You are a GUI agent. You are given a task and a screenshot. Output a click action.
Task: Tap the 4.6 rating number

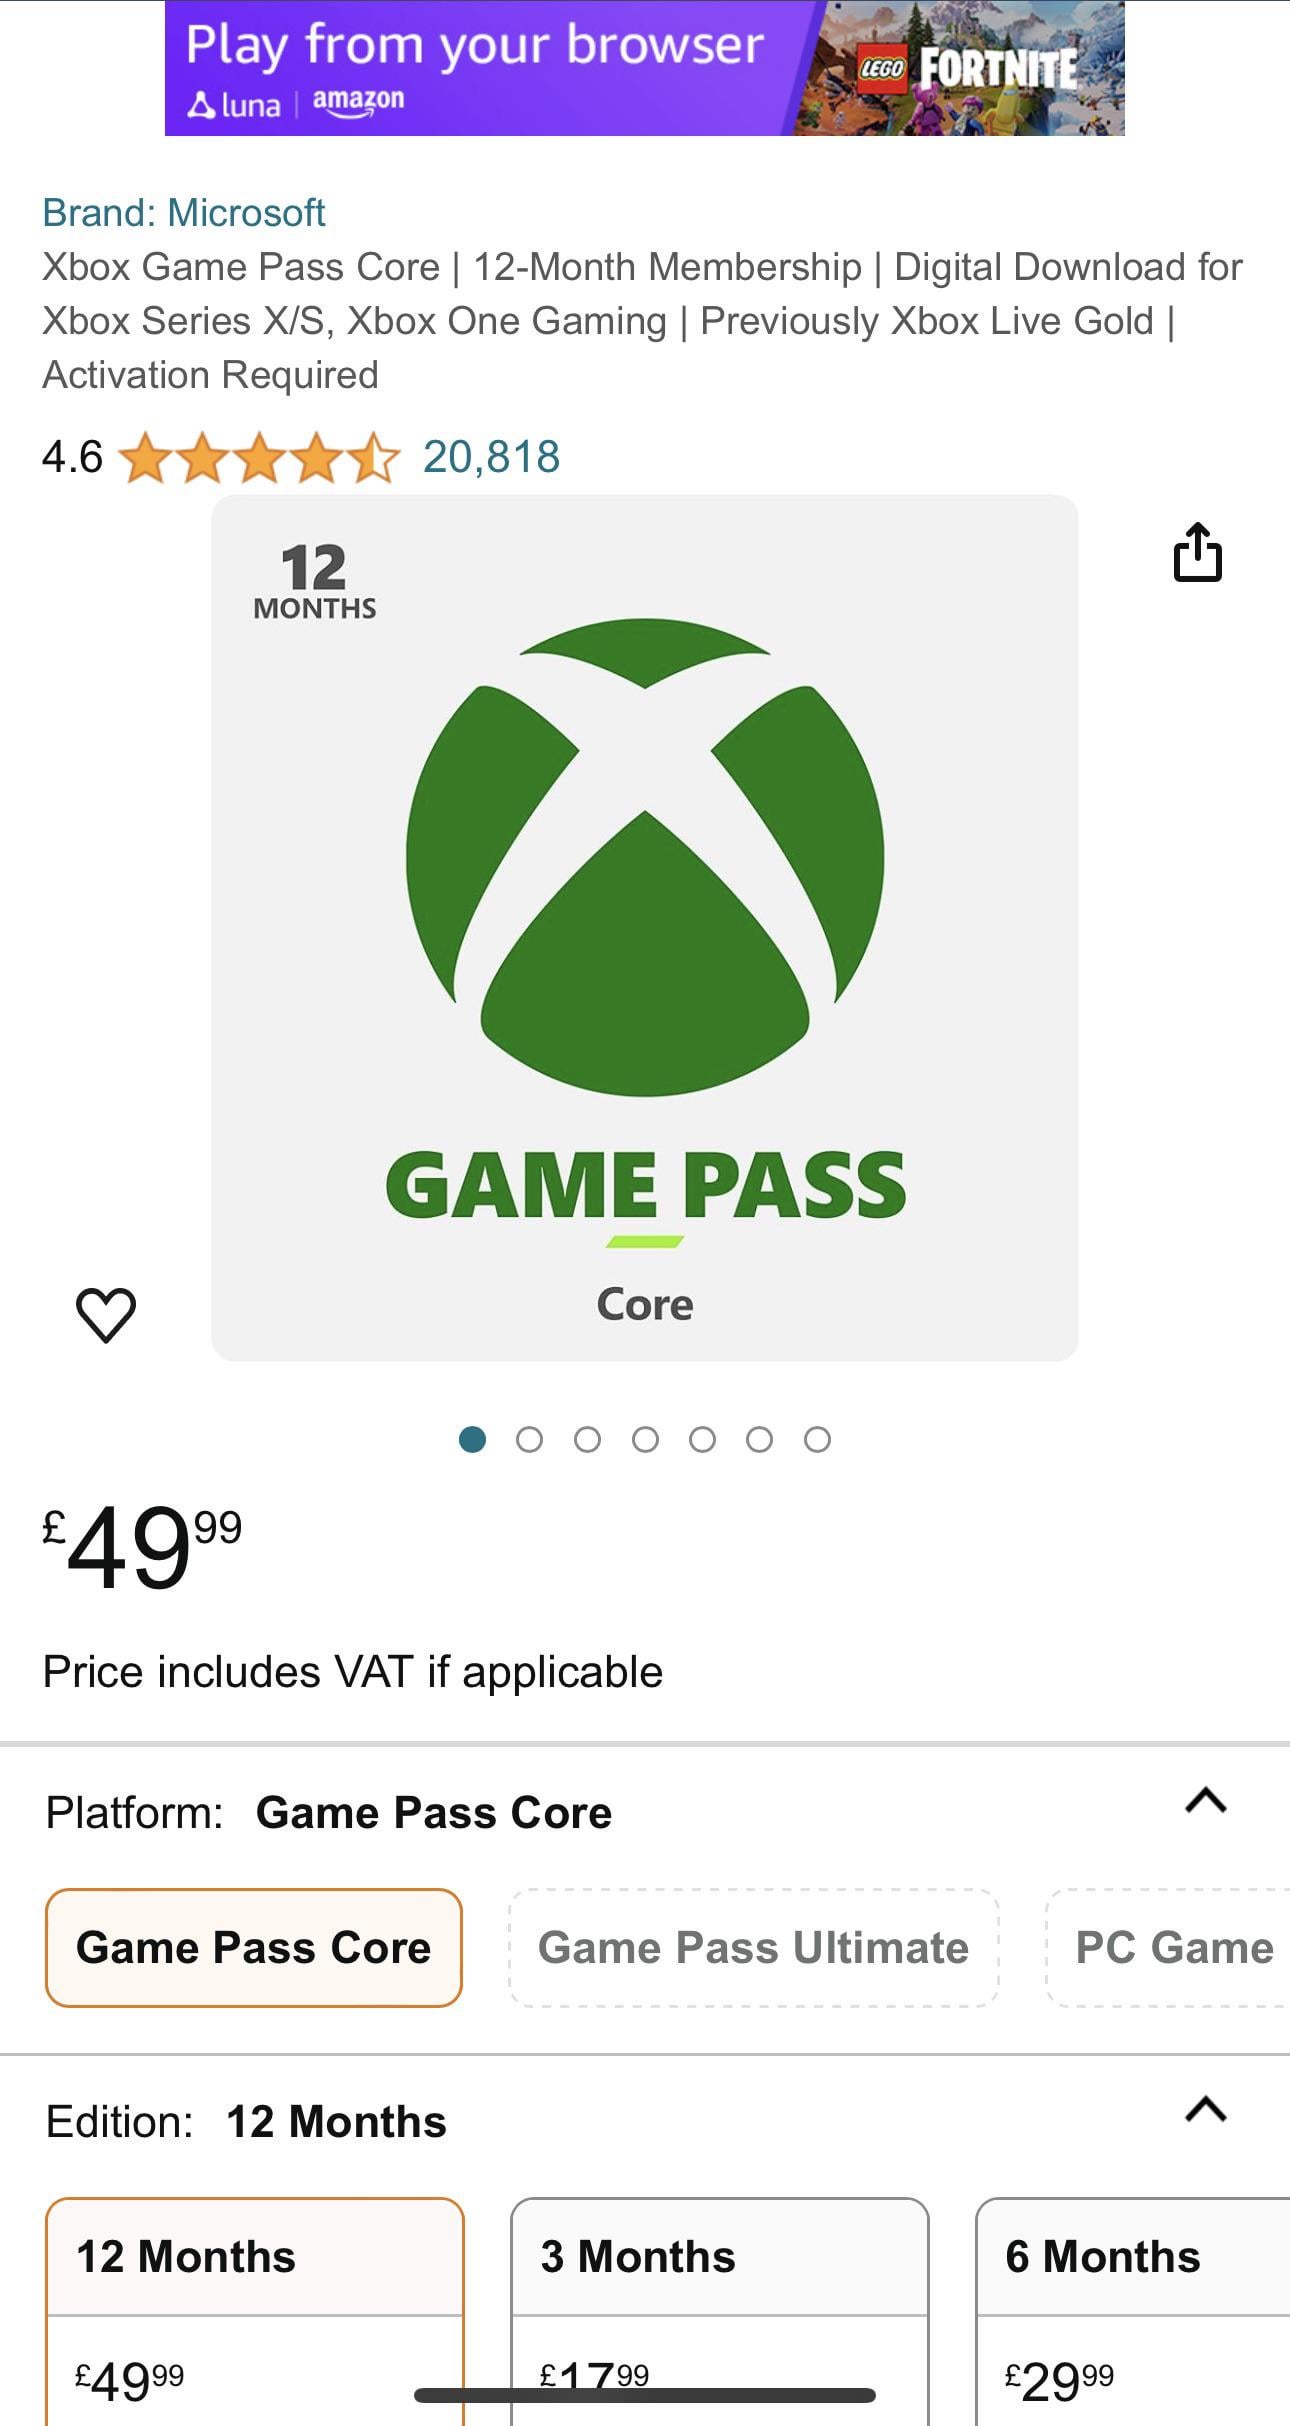tap(72, 457)
